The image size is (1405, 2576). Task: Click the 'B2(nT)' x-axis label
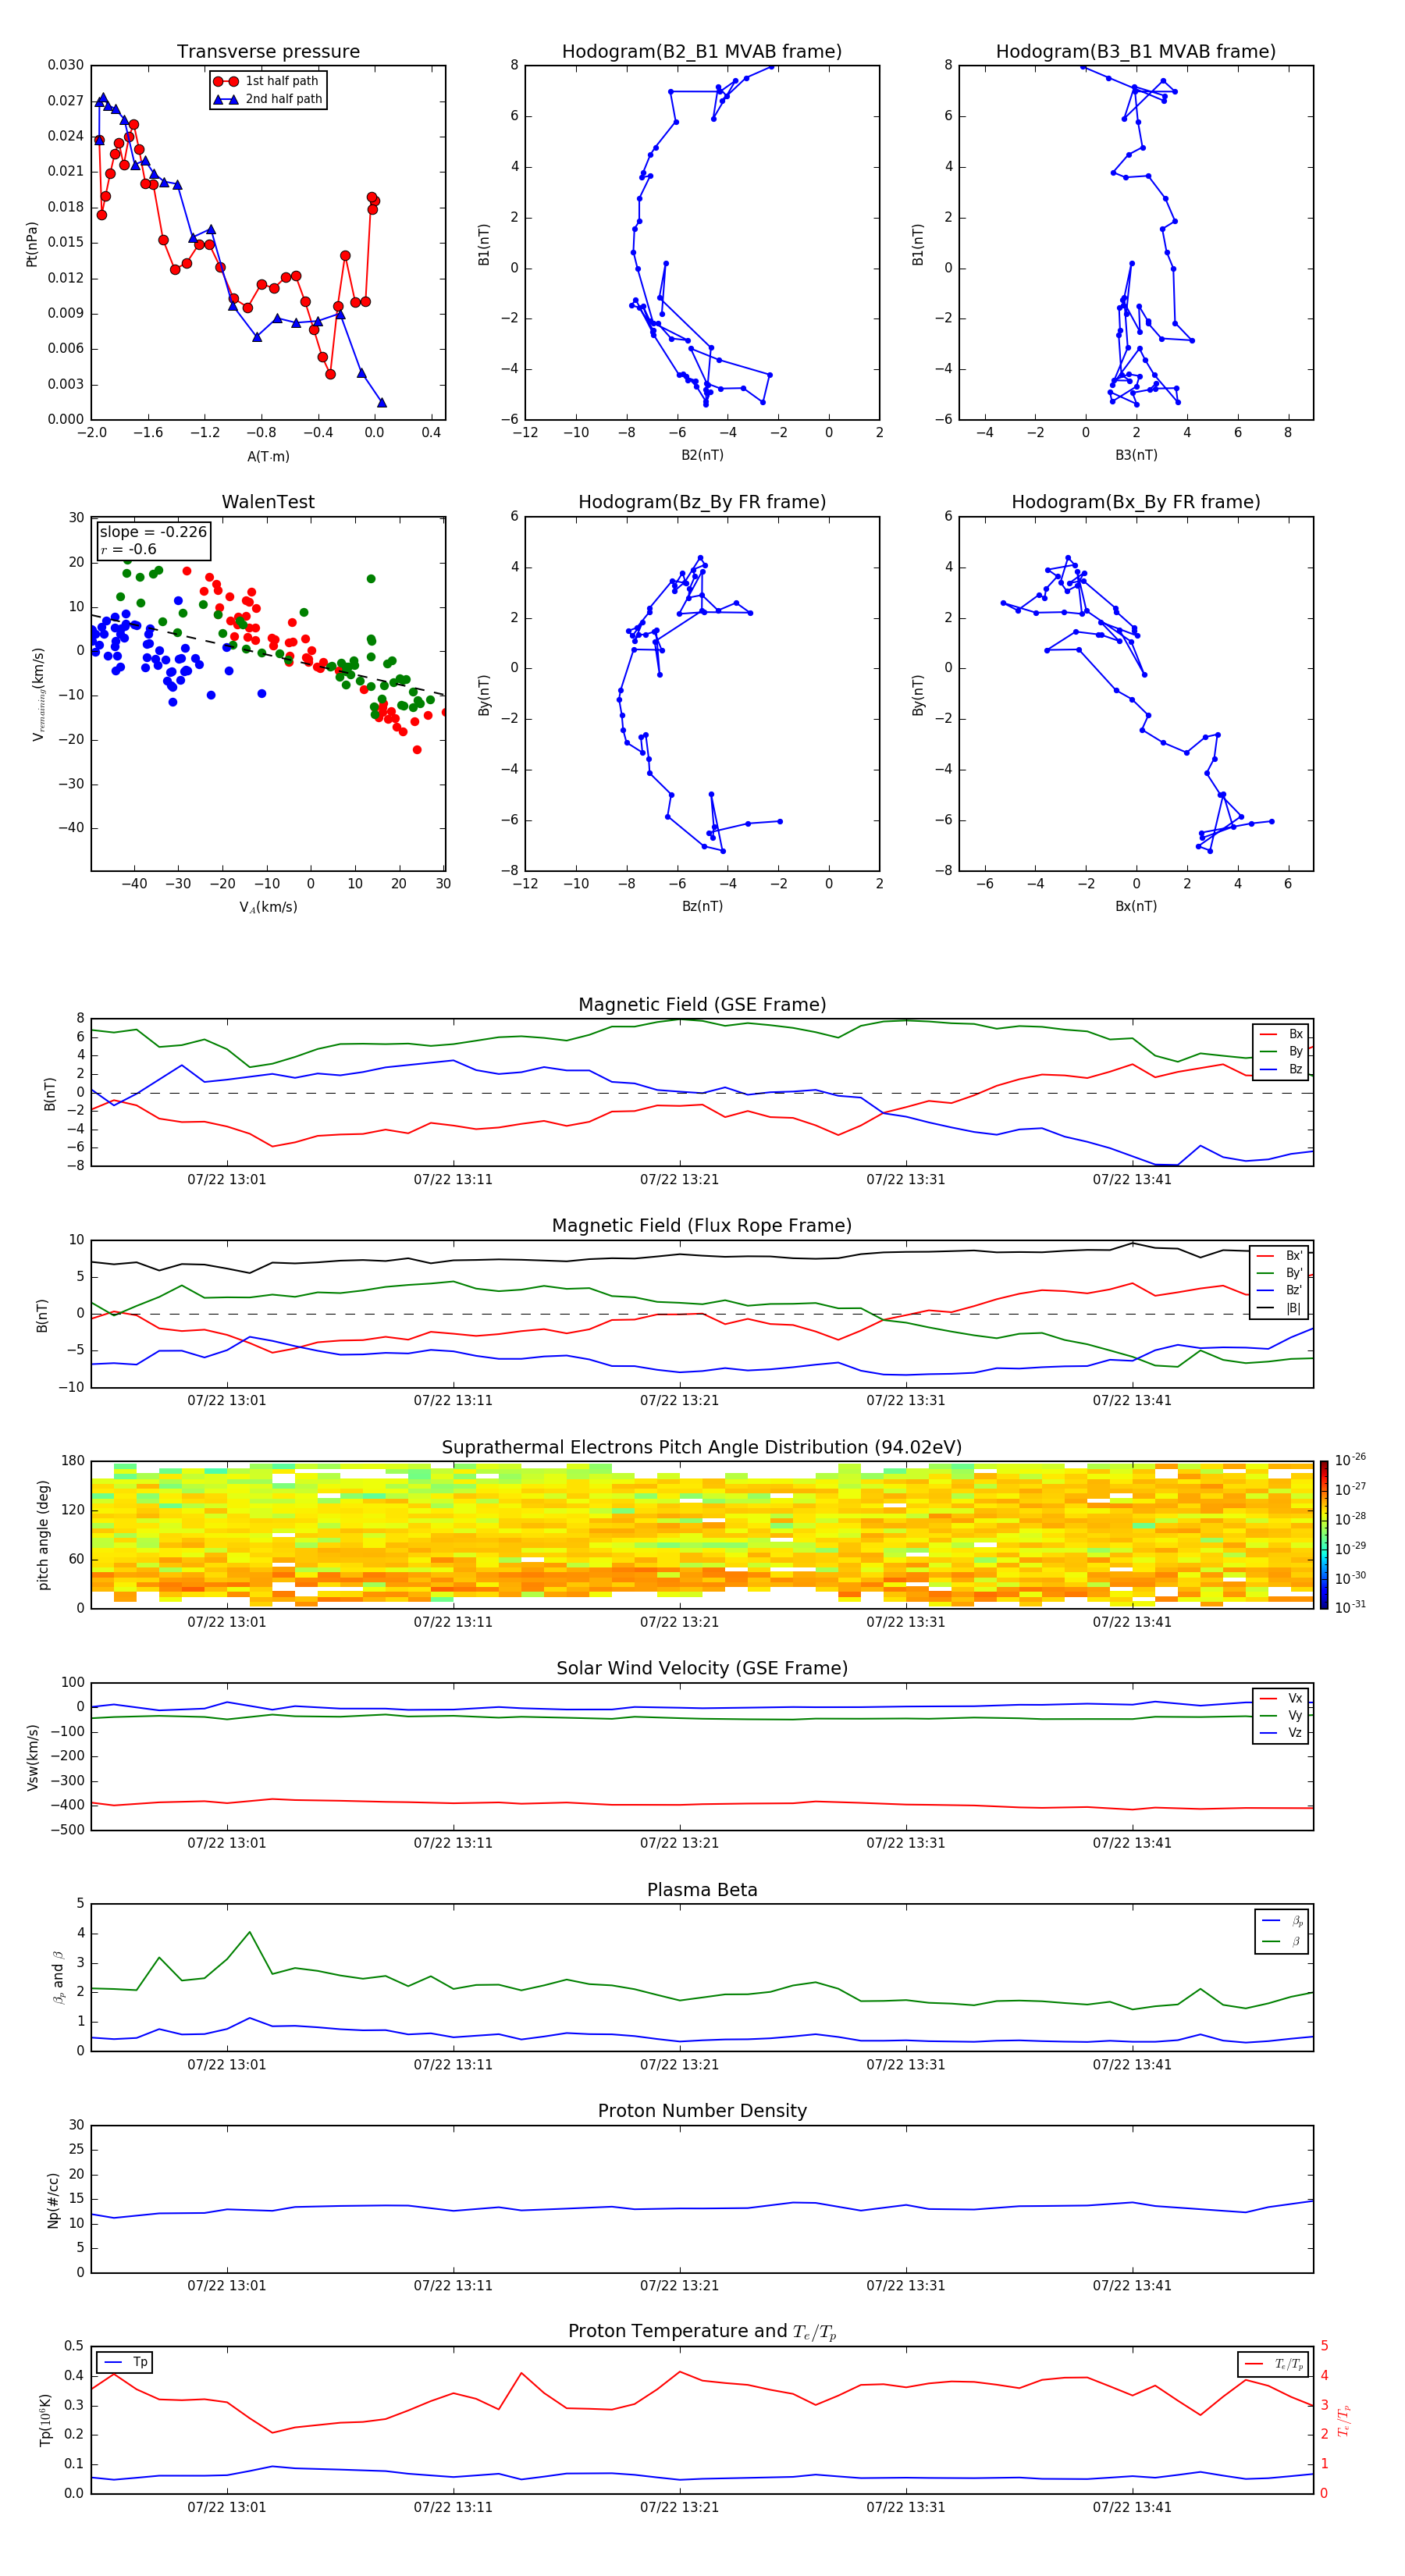click(702, 455)
